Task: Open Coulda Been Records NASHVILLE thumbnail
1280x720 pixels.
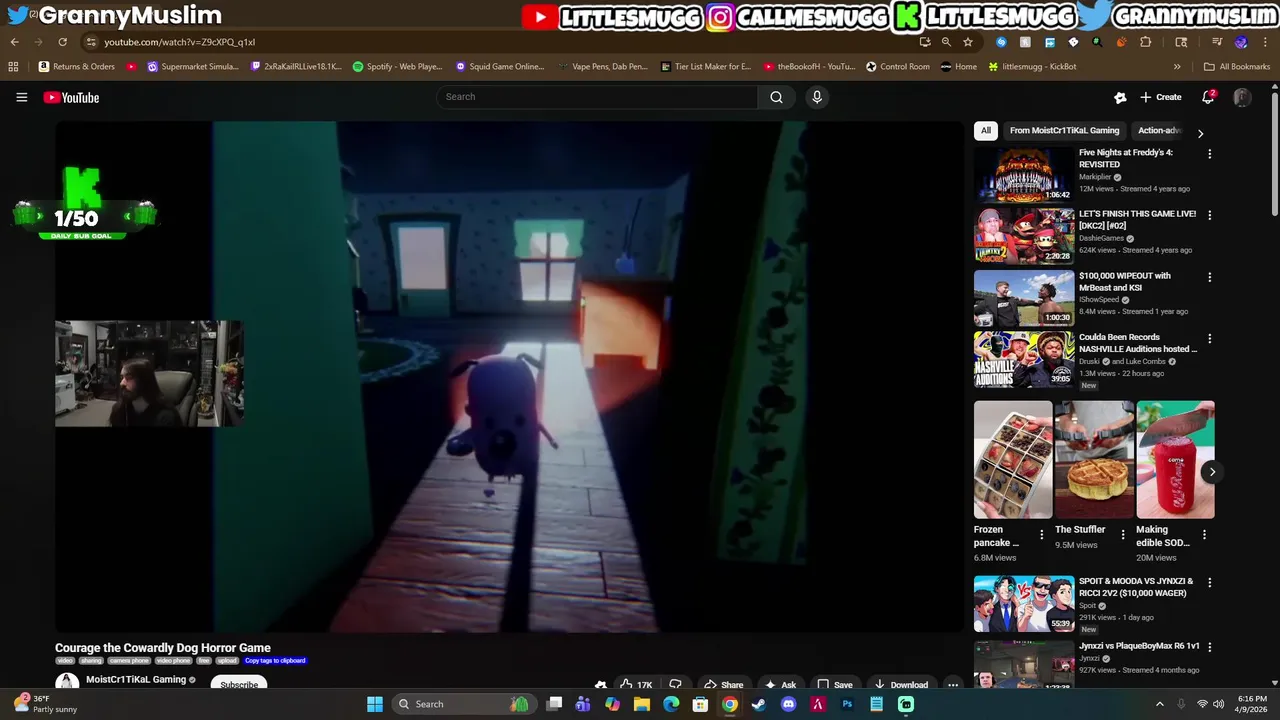Action: click(1024, 359)
